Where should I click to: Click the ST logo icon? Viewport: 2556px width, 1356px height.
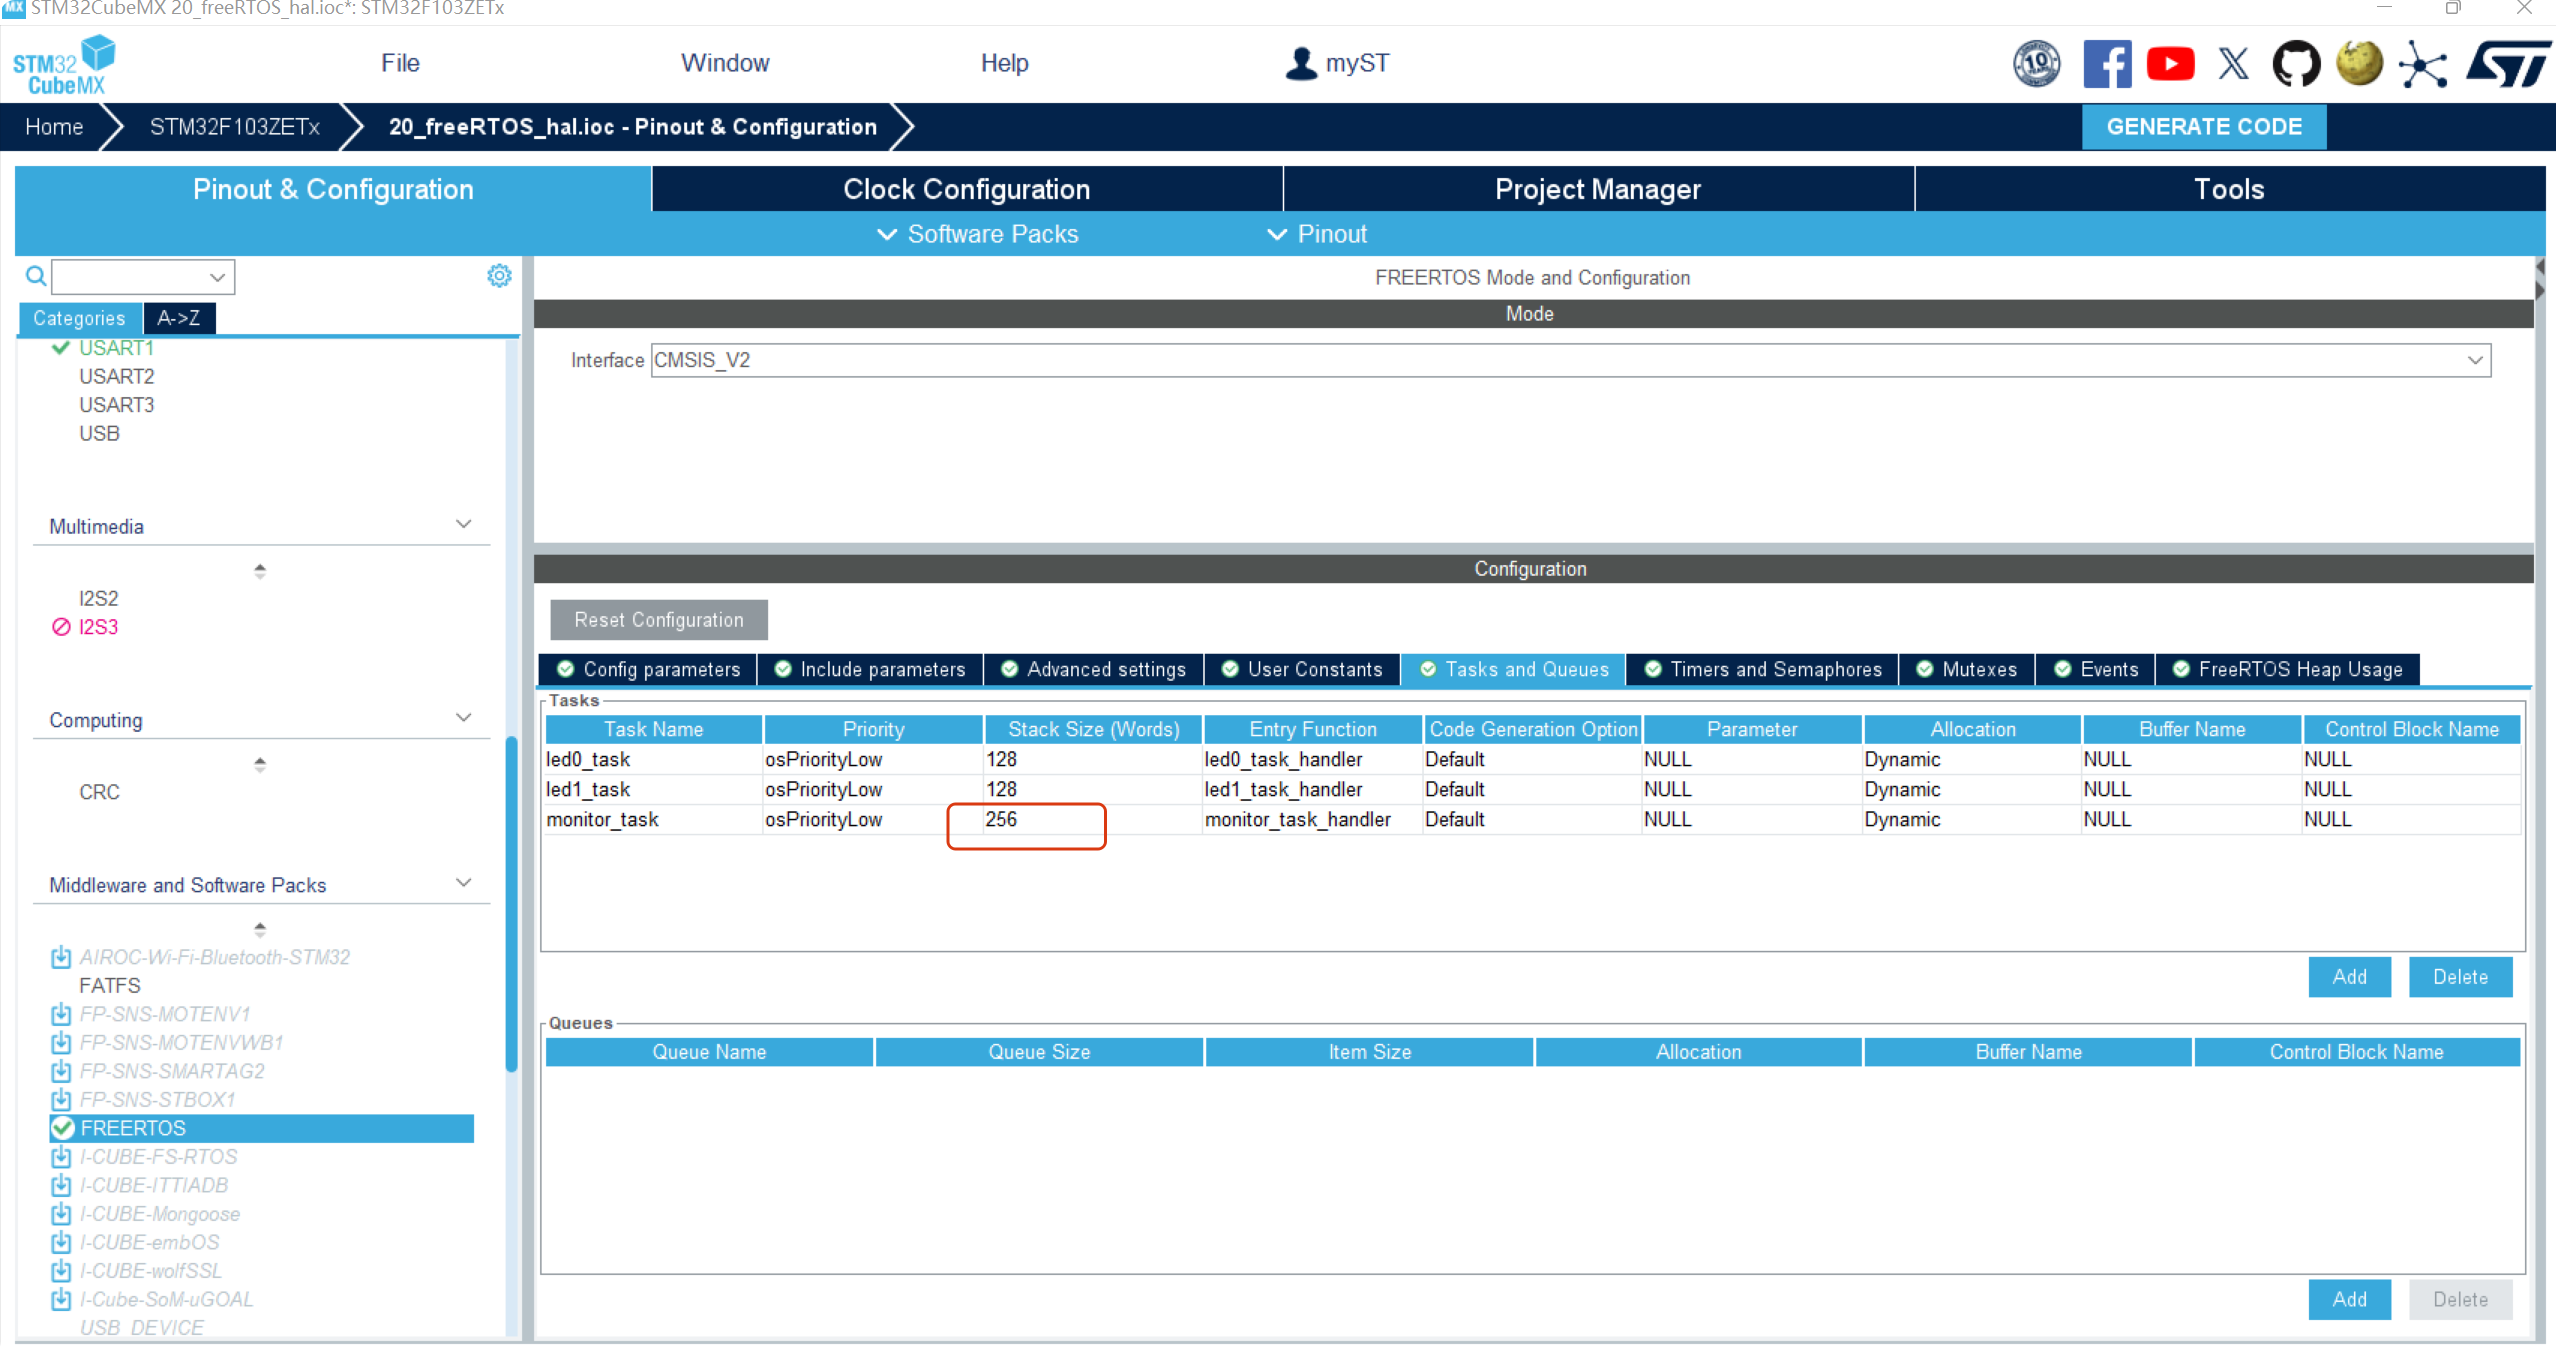pyautogui.click(x=2509, y=65)
